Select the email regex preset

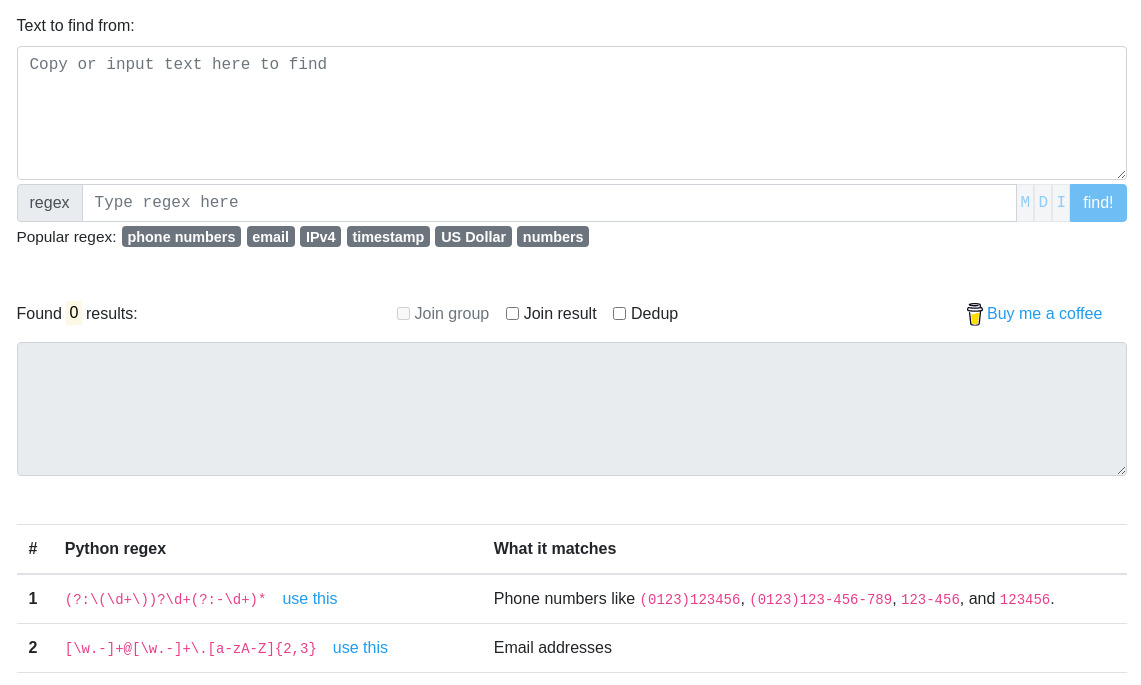pos(270,236)
